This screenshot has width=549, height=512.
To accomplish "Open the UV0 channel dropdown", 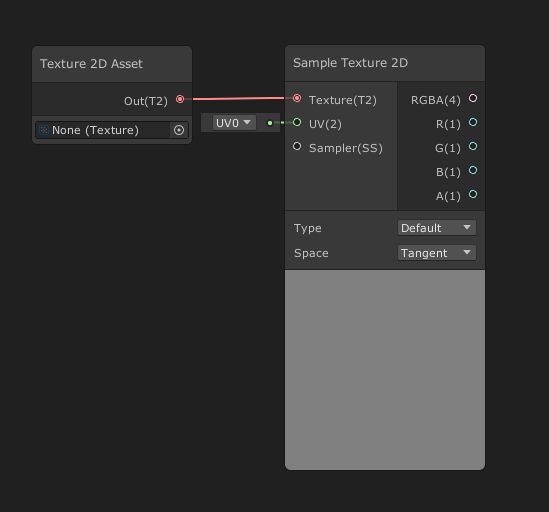I will [x=234, y=123].
